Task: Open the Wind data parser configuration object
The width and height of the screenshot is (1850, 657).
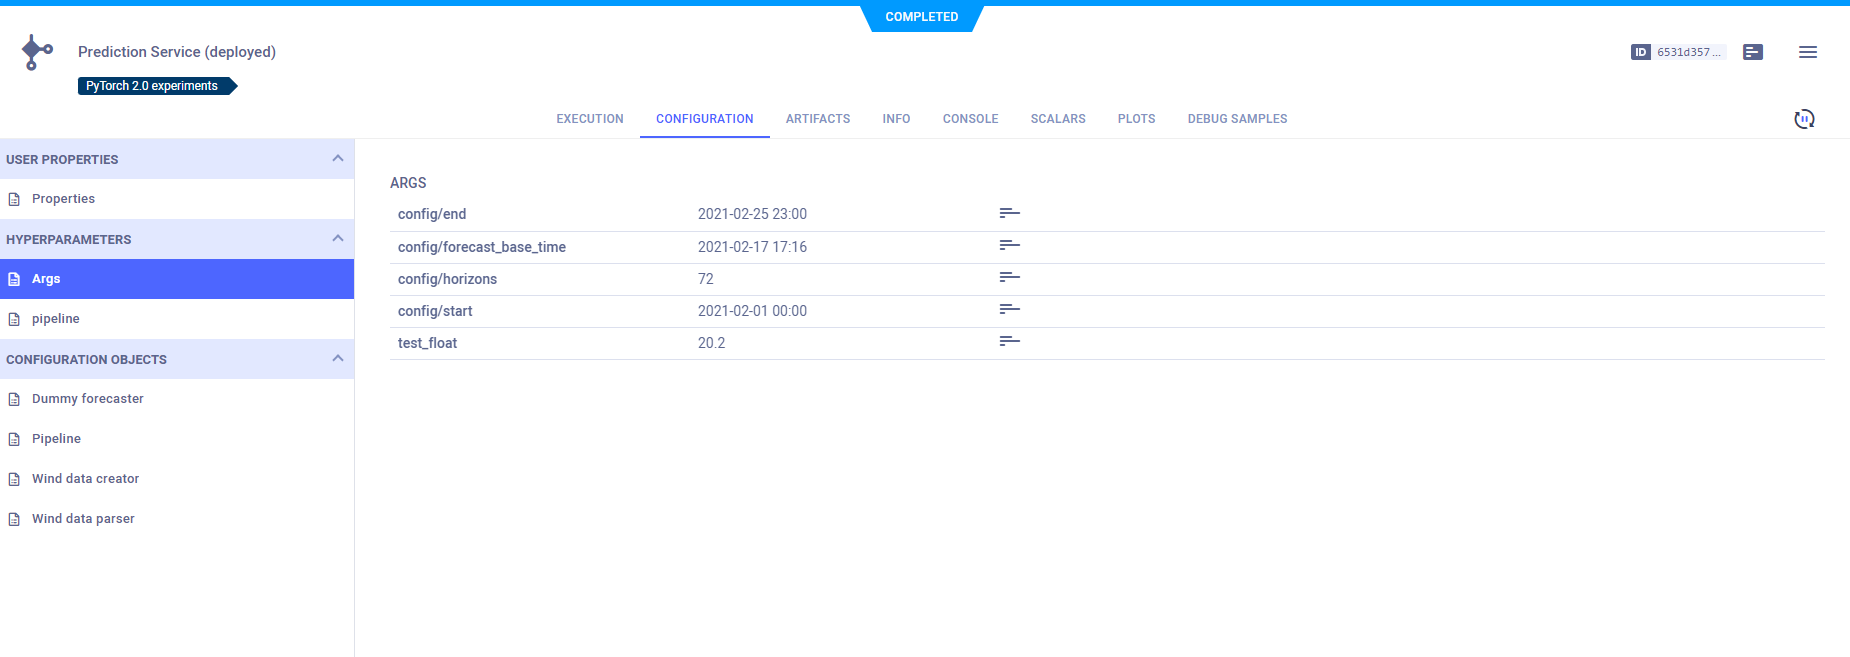Action: click(83, 519)
